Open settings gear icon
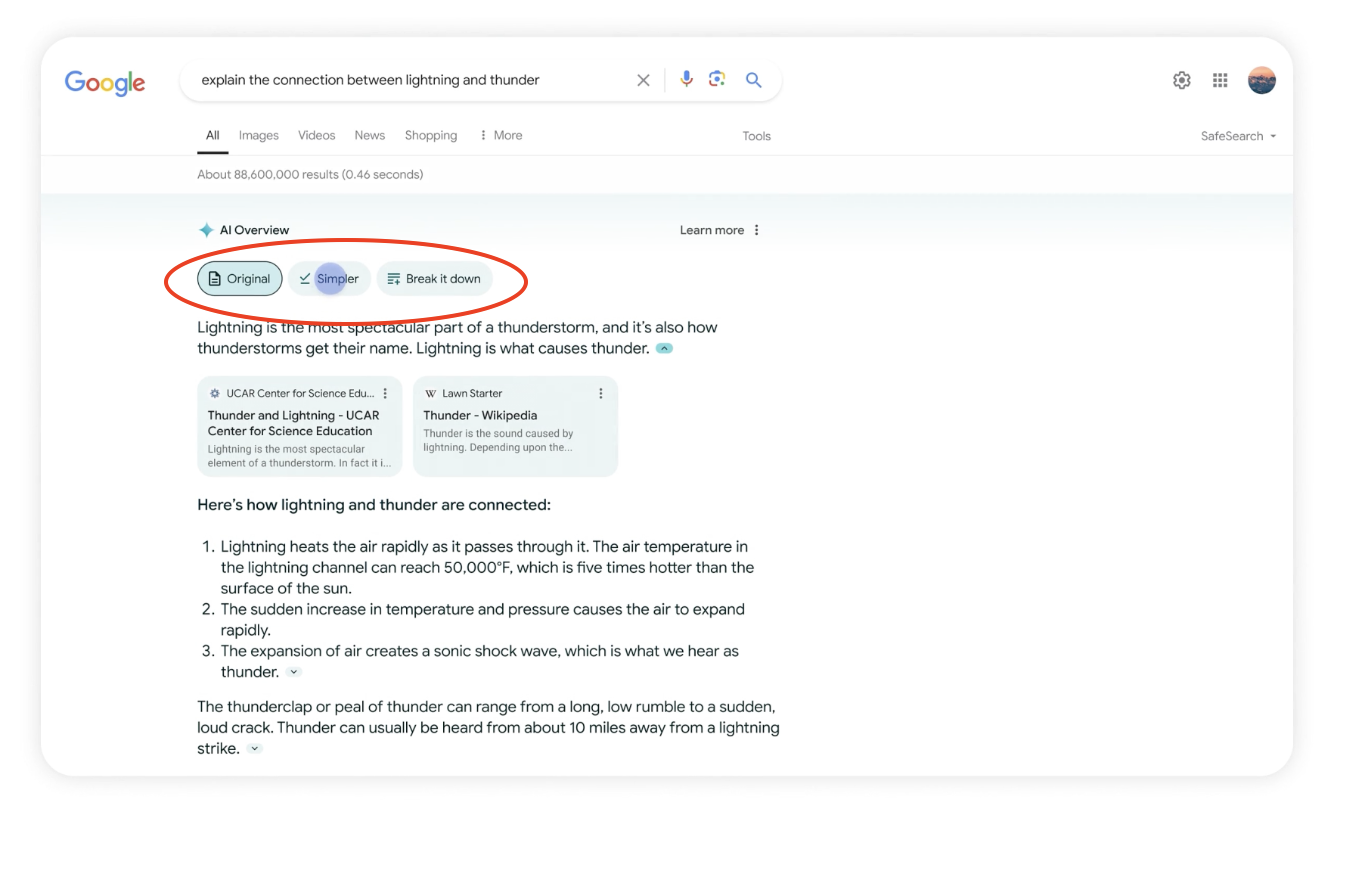 coord(1182,80)
